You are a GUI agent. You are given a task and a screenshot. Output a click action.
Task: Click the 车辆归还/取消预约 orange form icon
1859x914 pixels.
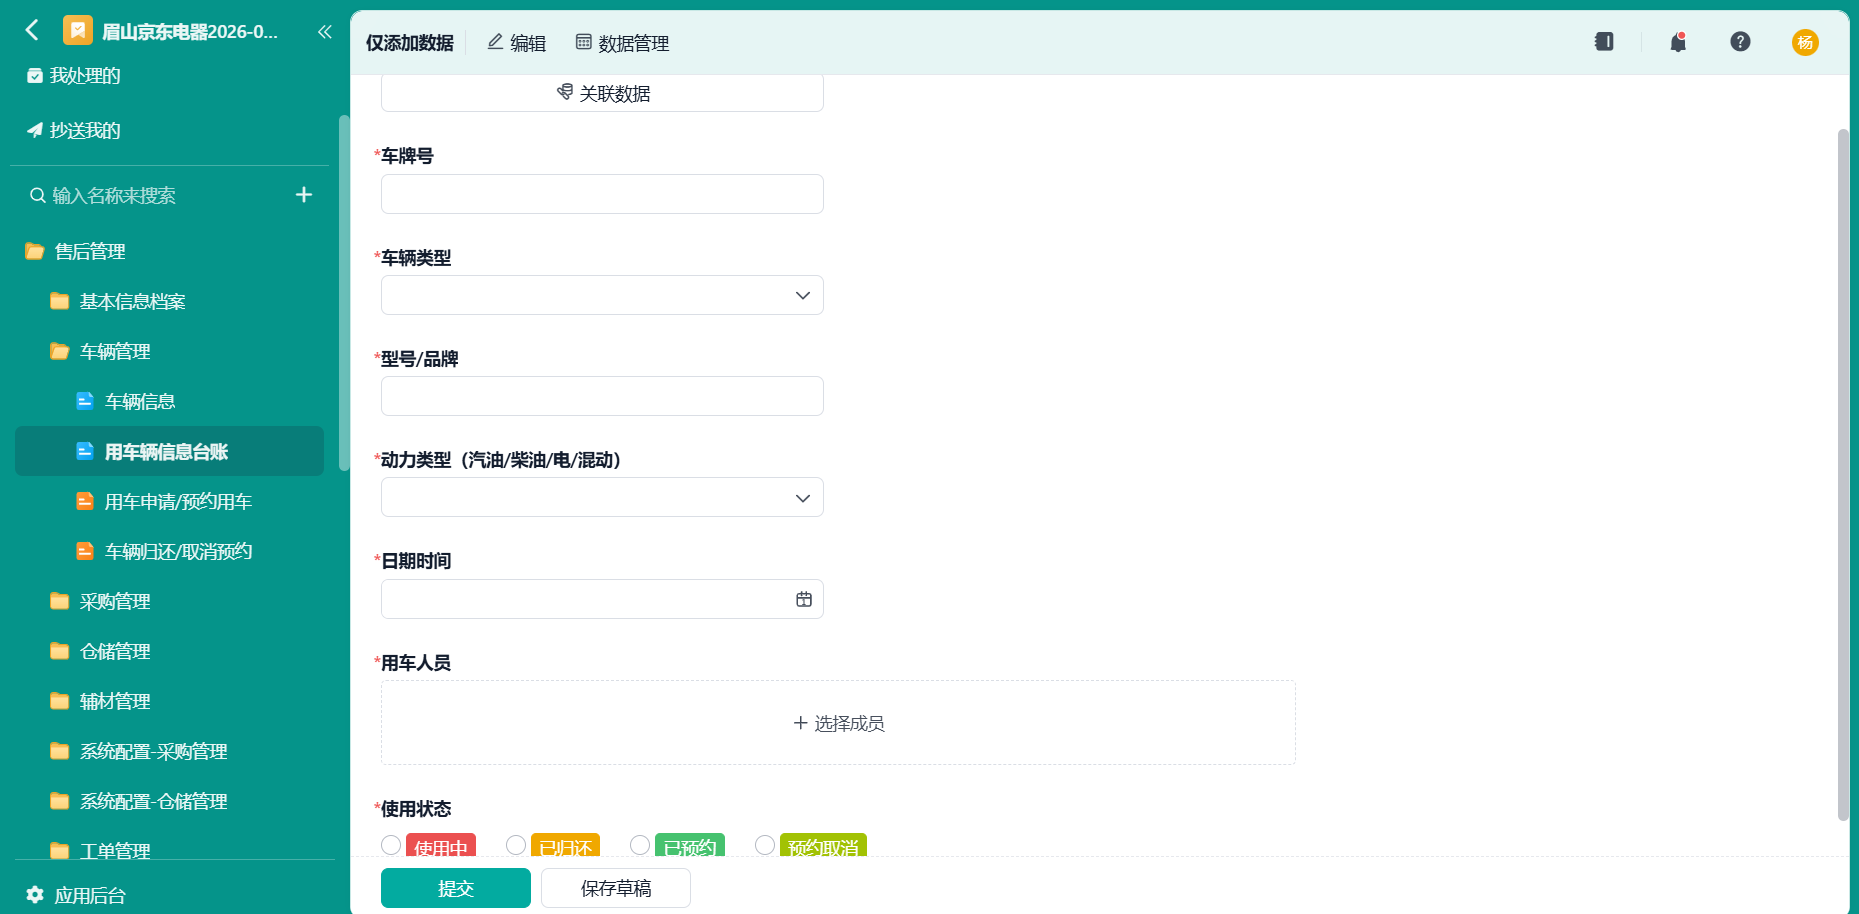85,551
